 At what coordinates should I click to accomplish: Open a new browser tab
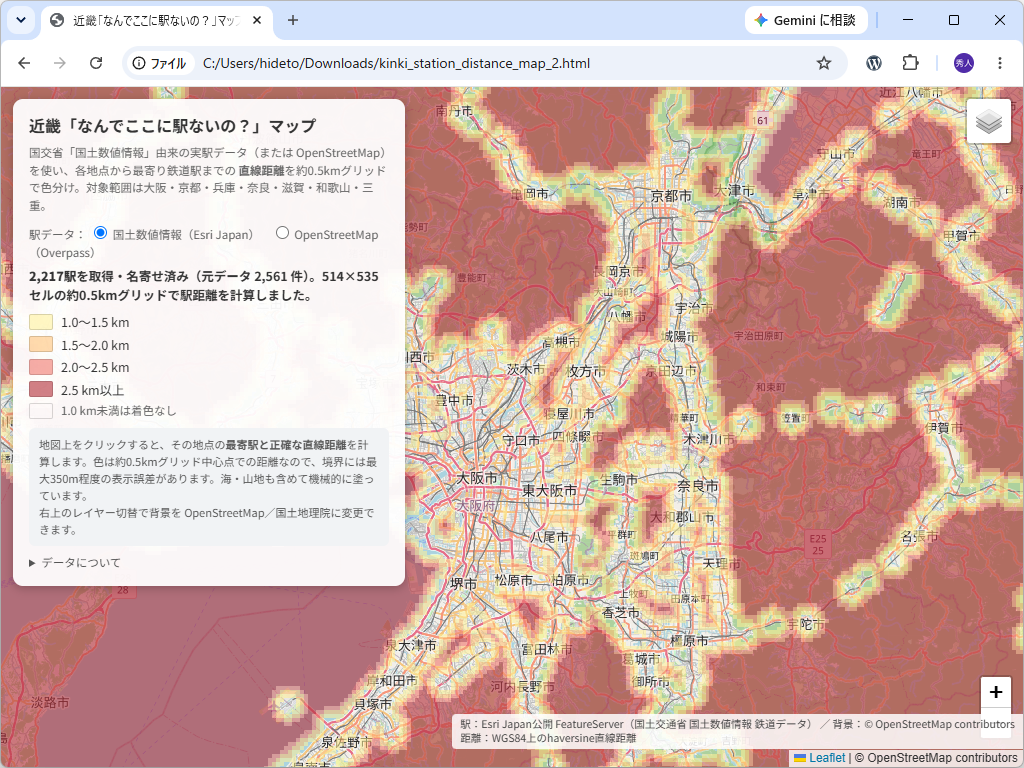[x=293, y=20]
